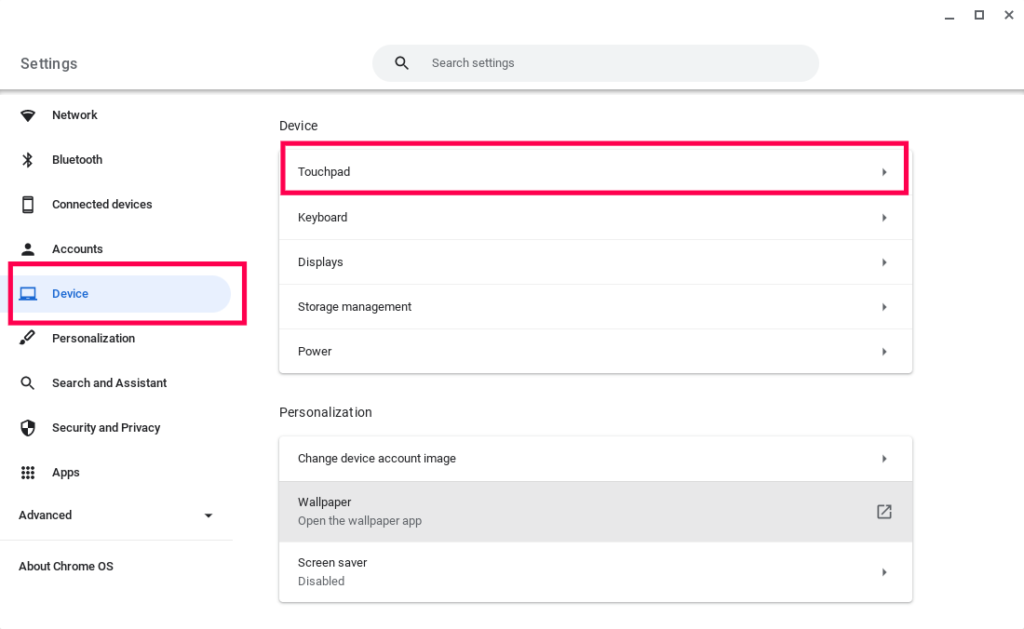Click the Settings title text
The image size is (1024, 629).
49,63
